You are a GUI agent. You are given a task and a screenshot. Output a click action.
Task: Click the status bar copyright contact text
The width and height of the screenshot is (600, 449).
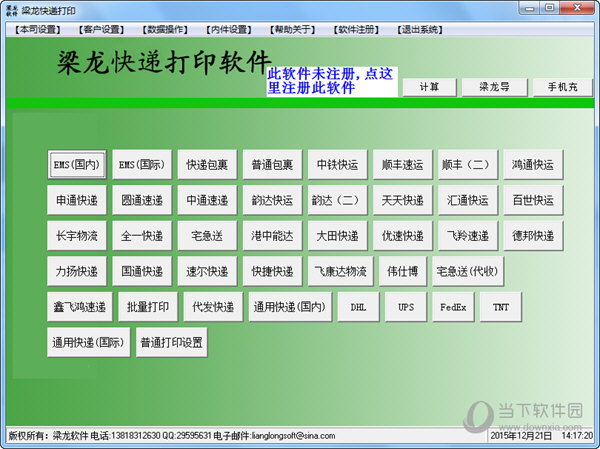pyautogui.click(x=171, y=436)
